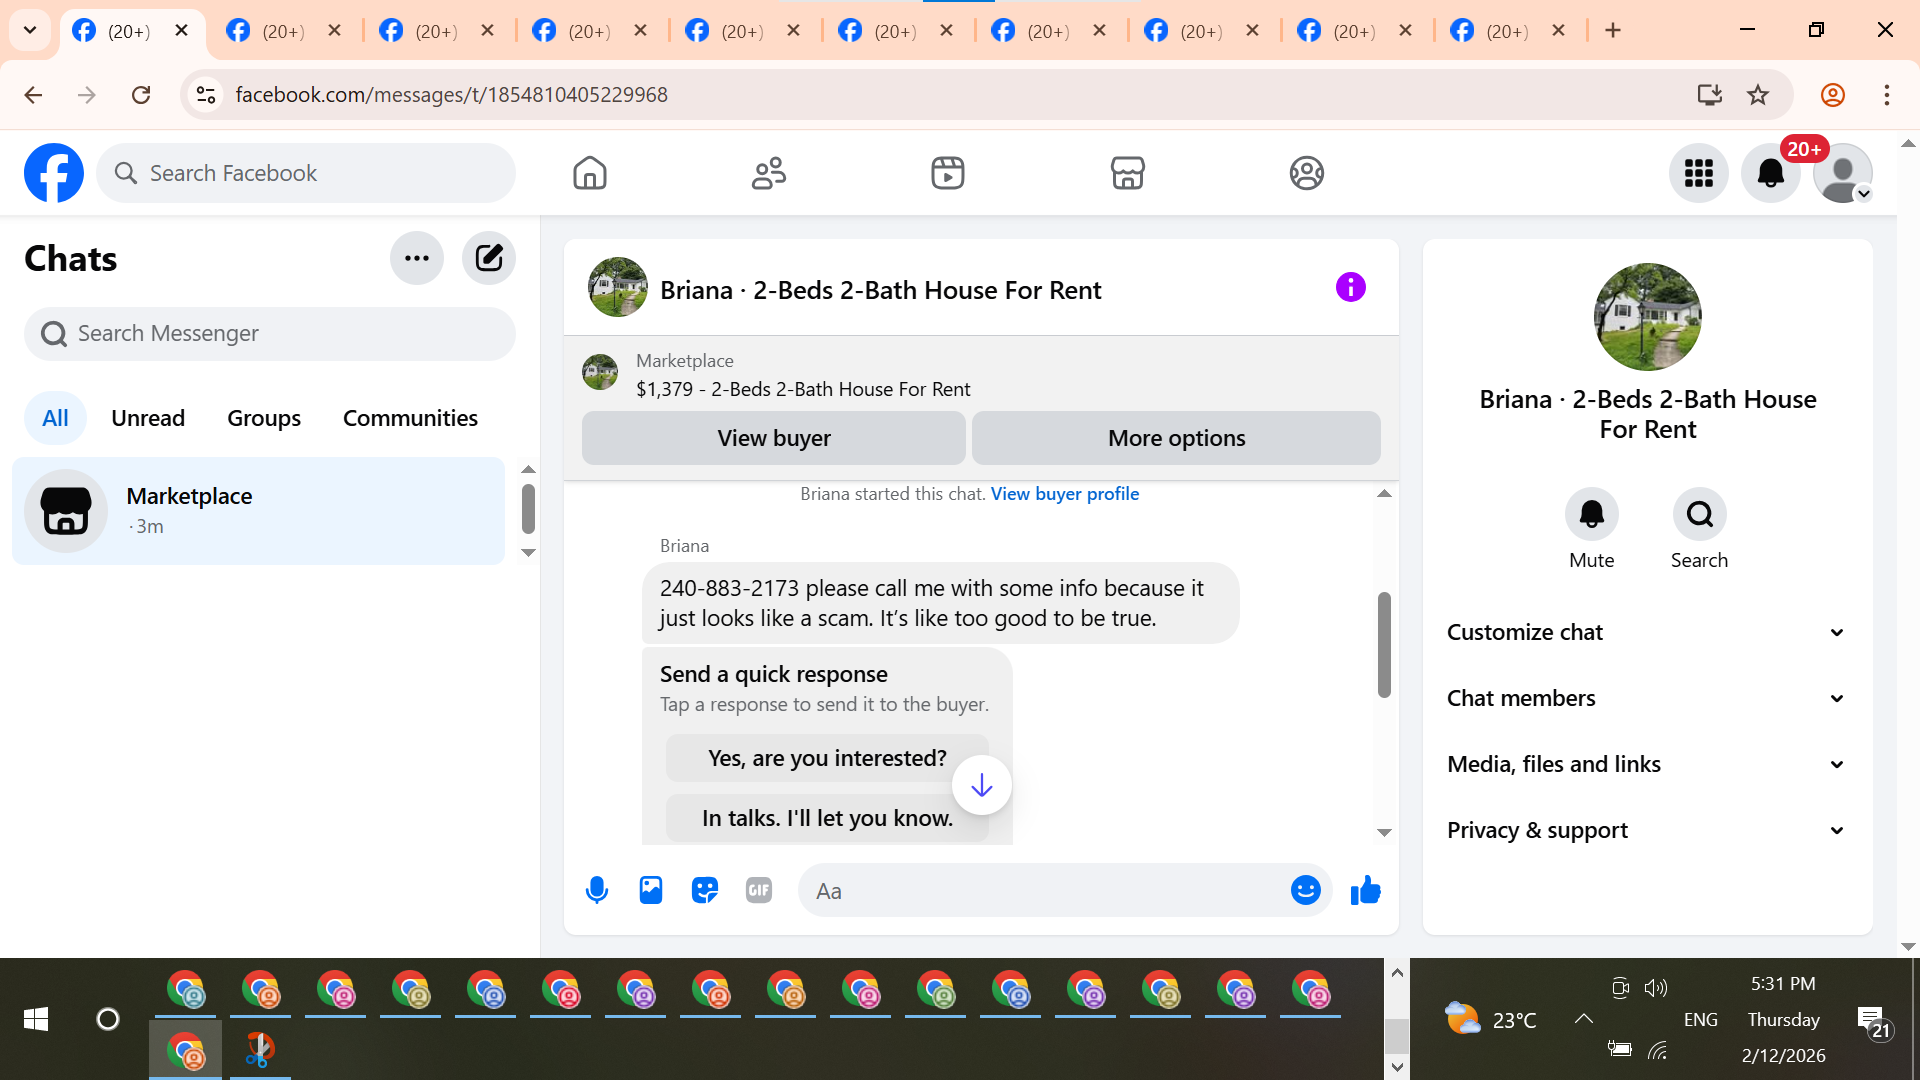Select the Unread chats filter tab
Screen dimensions: 1920x1080
[x=148, y=418]
